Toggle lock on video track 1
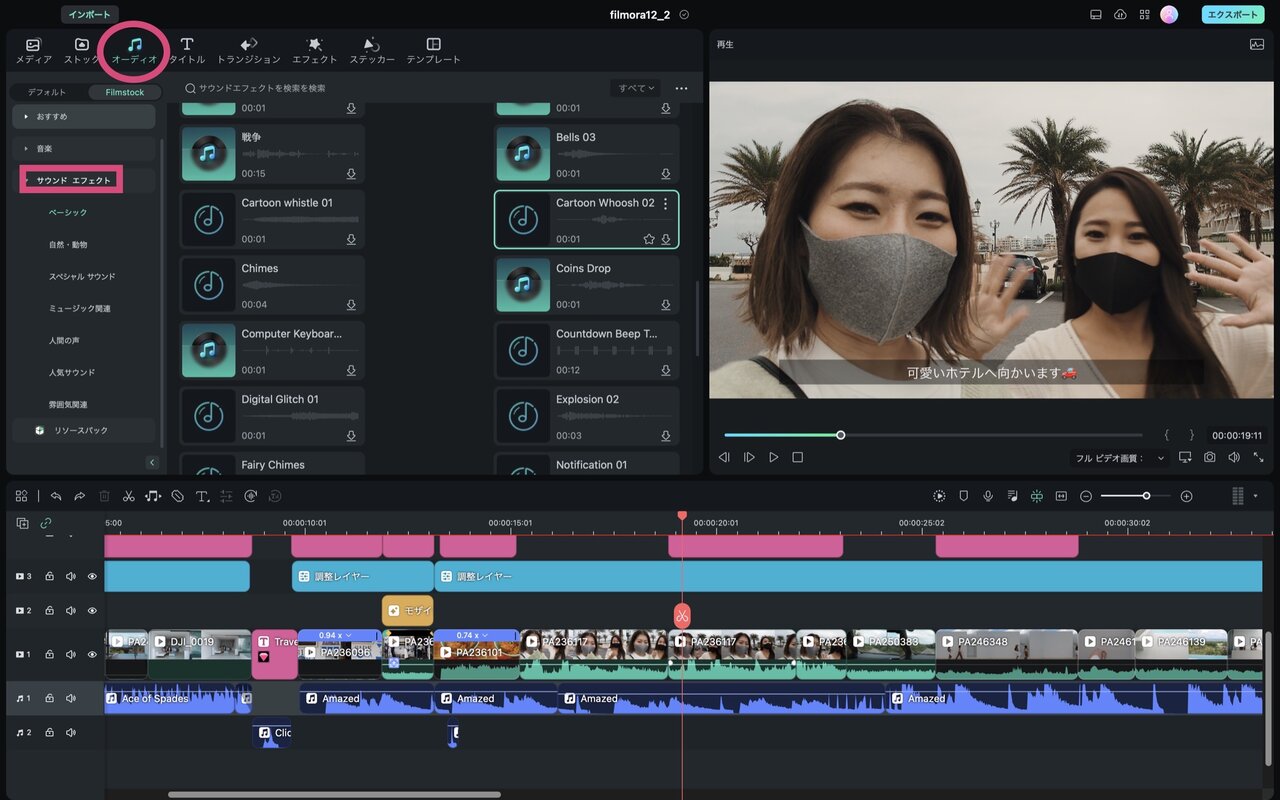Screen dimensions: 1280x800 (49, 654)
